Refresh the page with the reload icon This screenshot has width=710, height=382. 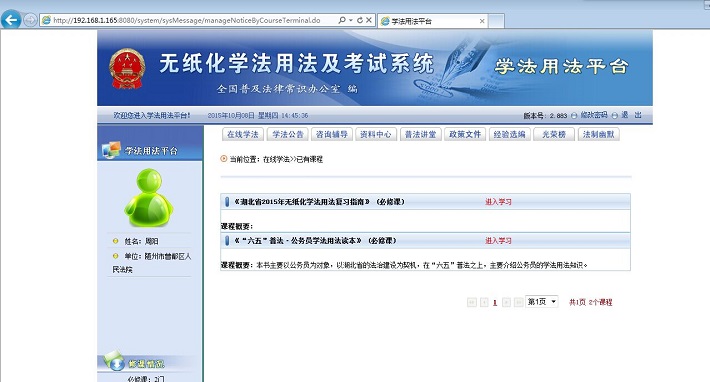click(x=360, y=20)
